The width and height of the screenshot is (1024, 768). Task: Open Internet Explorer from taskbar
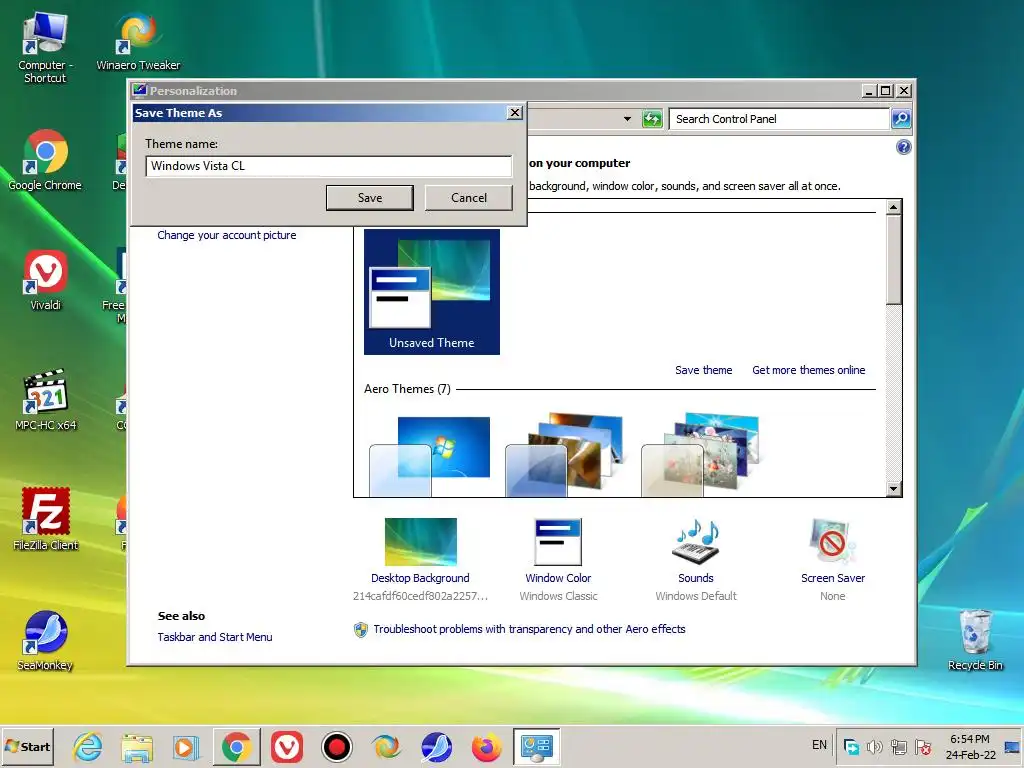coord(88,746)
